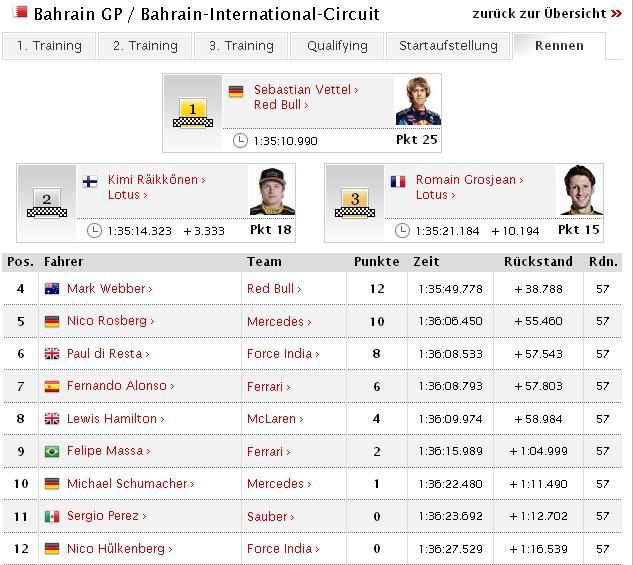
Task: Click Romain Grosjean's portrait photo
Action: [580, 190]
